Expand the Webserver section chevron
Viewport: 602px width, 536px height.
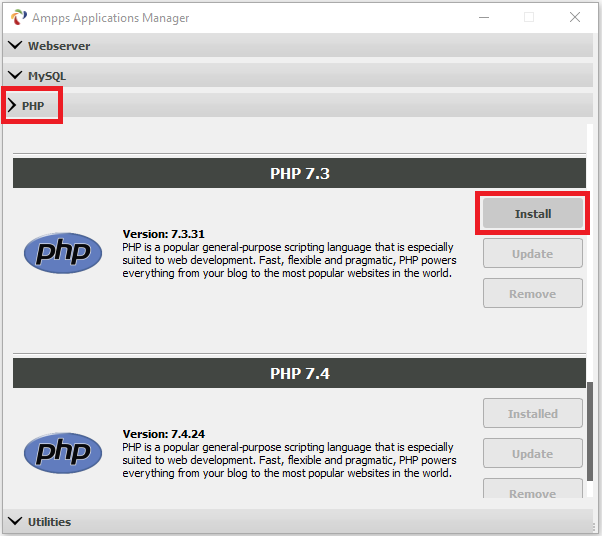pyautogui.click(x=15, y=45)
